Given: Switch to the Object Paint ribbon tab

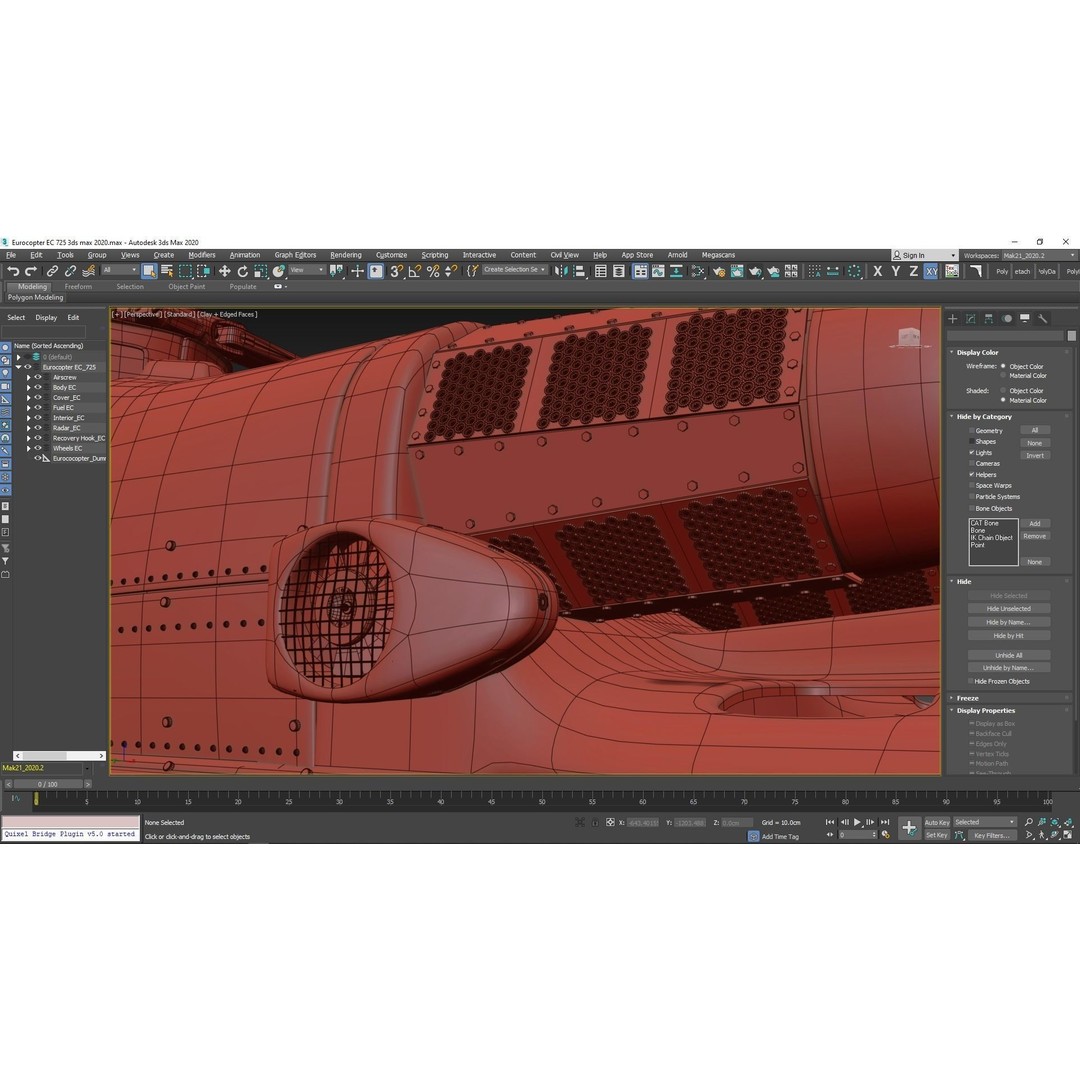Looking at the screenshot, I should 187,287.
